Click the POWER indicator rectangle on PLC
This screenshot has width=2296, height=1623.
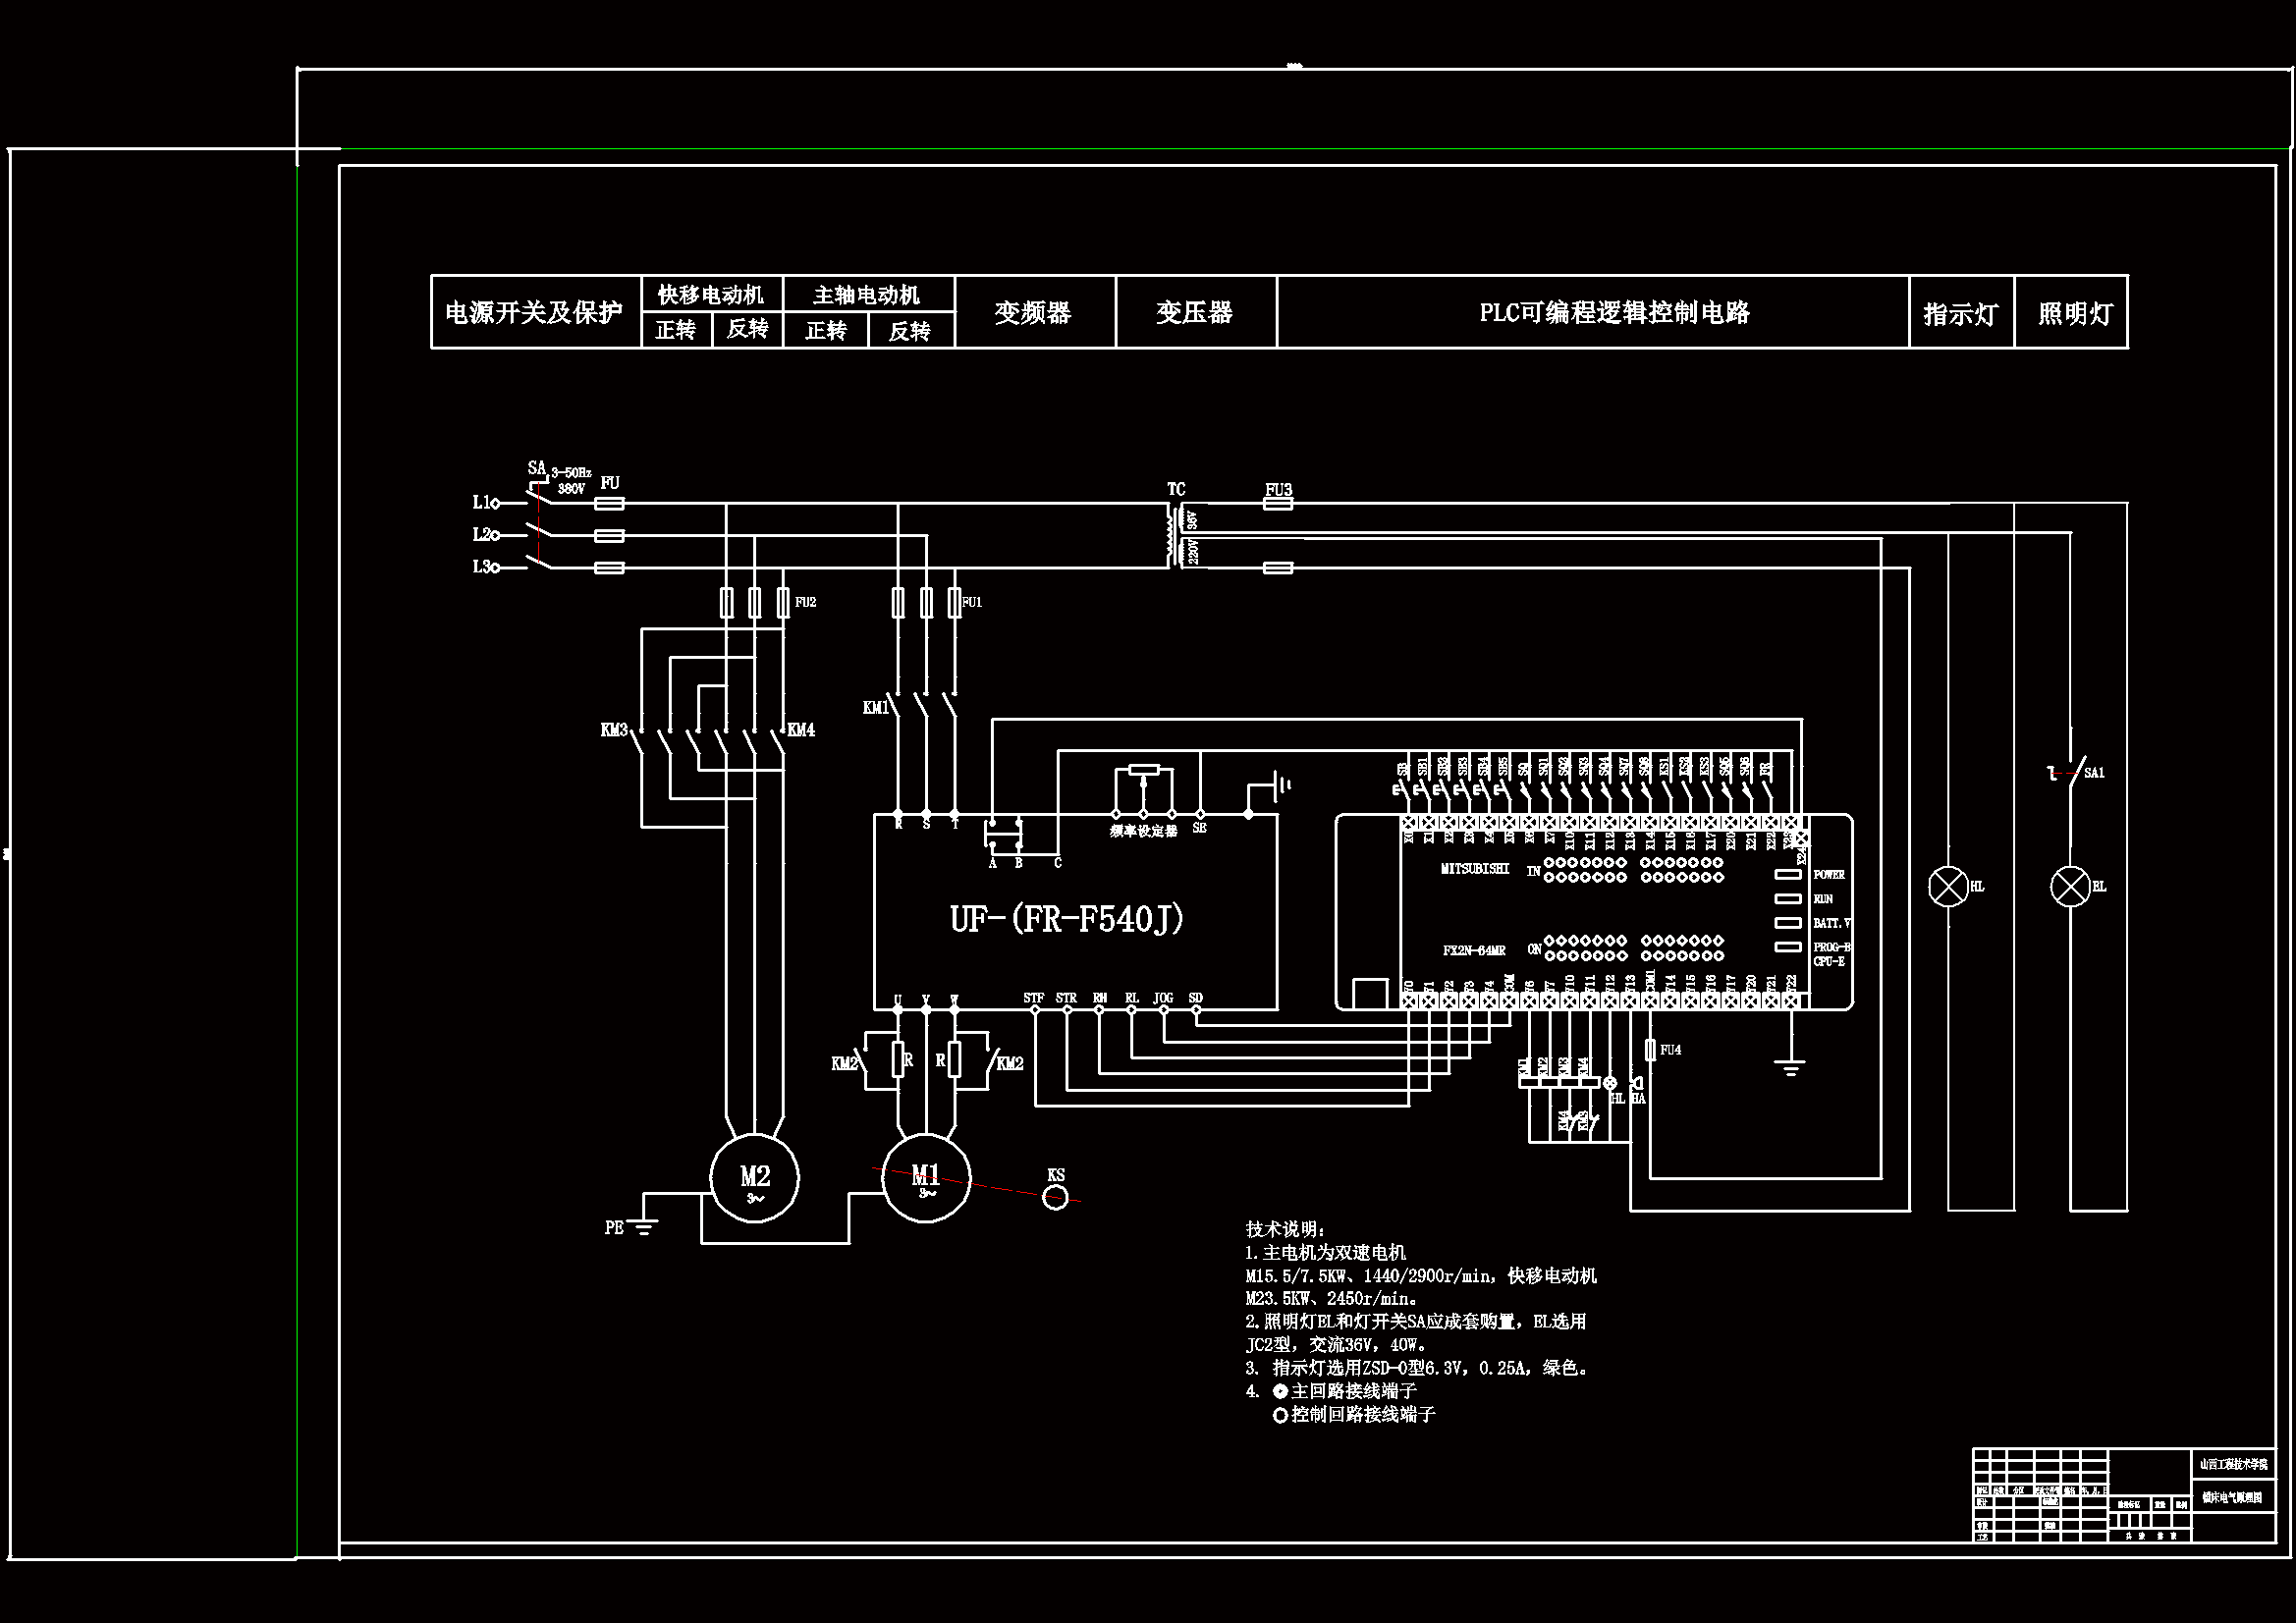[x=1787, y=874]
